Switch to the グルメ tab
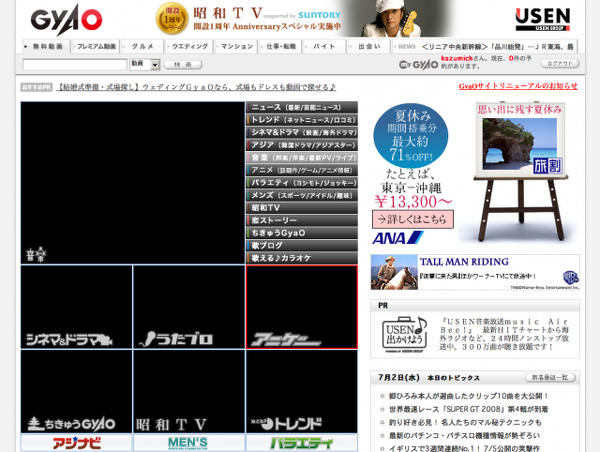The image size is (600, 452). pyautogui.click(x=142, y=46)
